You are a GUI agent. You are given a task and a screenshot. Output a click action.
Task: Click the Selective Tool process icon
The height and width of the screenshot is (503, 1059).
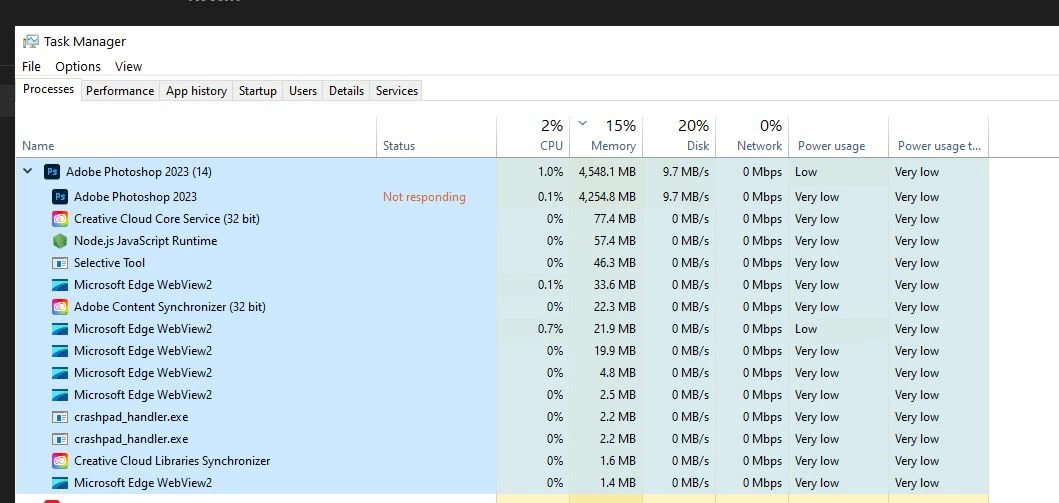pos(60,263)
